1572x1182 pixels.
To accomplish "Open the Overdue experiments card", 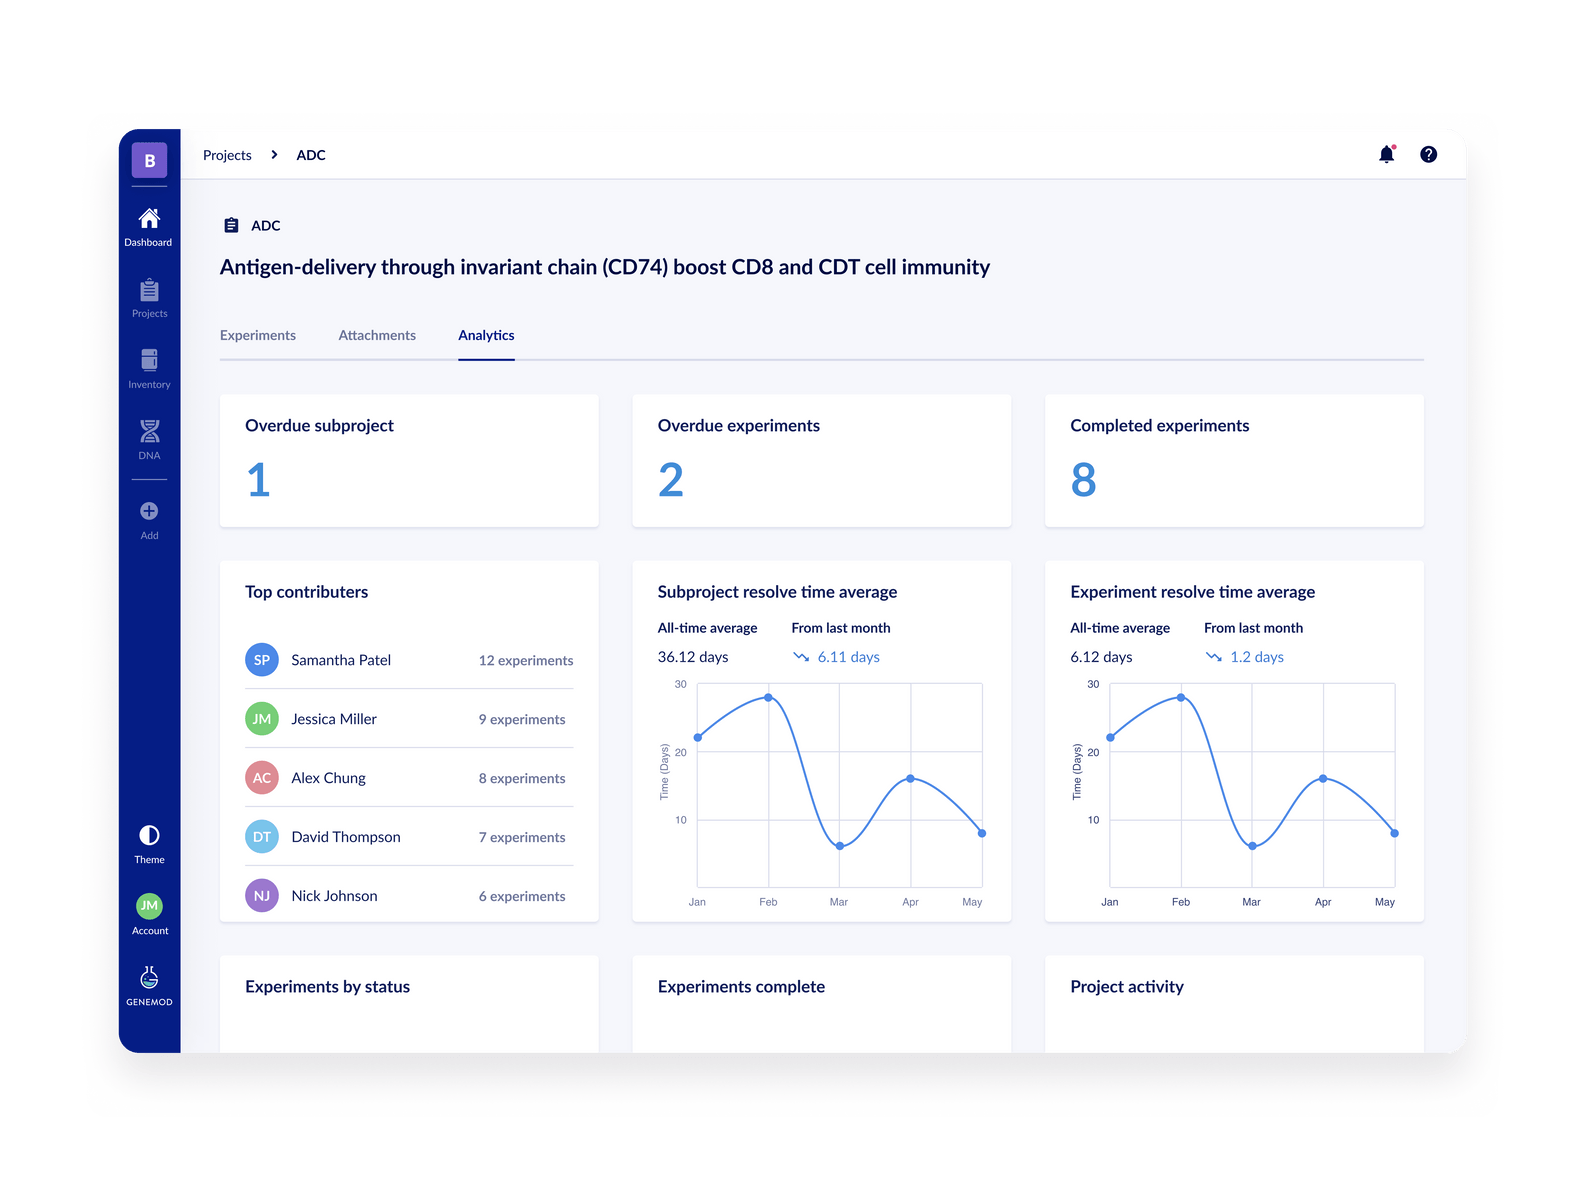I will pos(821,460).
